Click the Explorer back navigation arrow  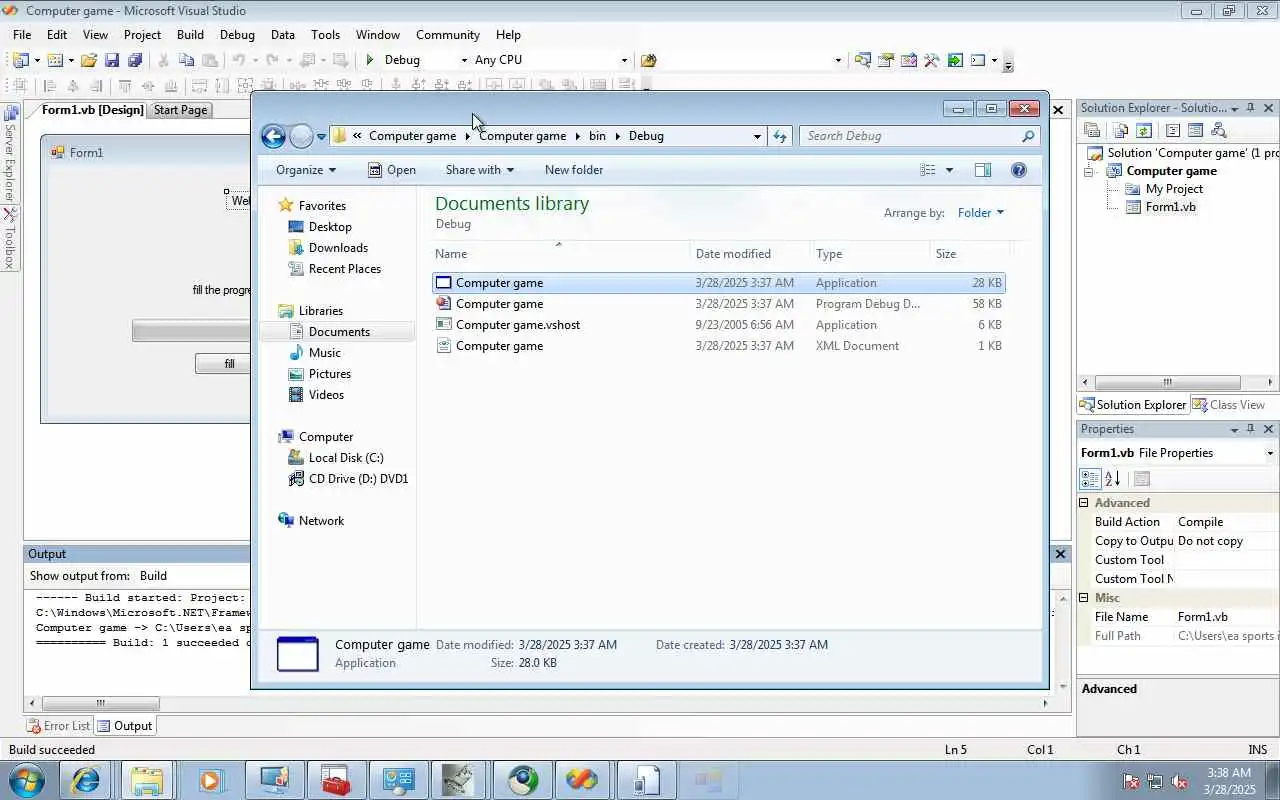click(x=273, y=136)
